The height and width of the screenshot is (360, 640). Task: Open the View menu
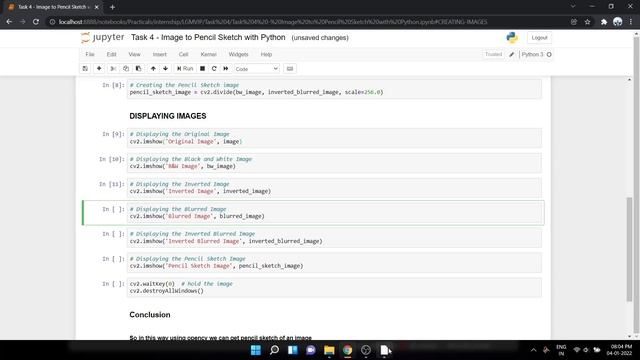(134, 54)
